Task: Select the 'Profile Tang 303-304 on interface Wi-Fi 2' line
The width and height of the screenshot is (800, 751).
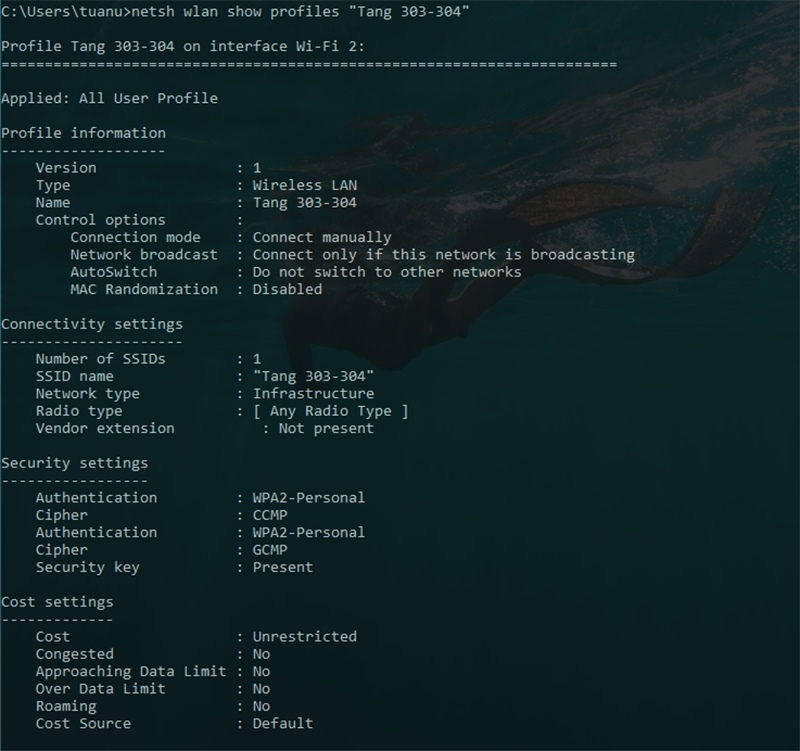Action: [x=183, y=46]
